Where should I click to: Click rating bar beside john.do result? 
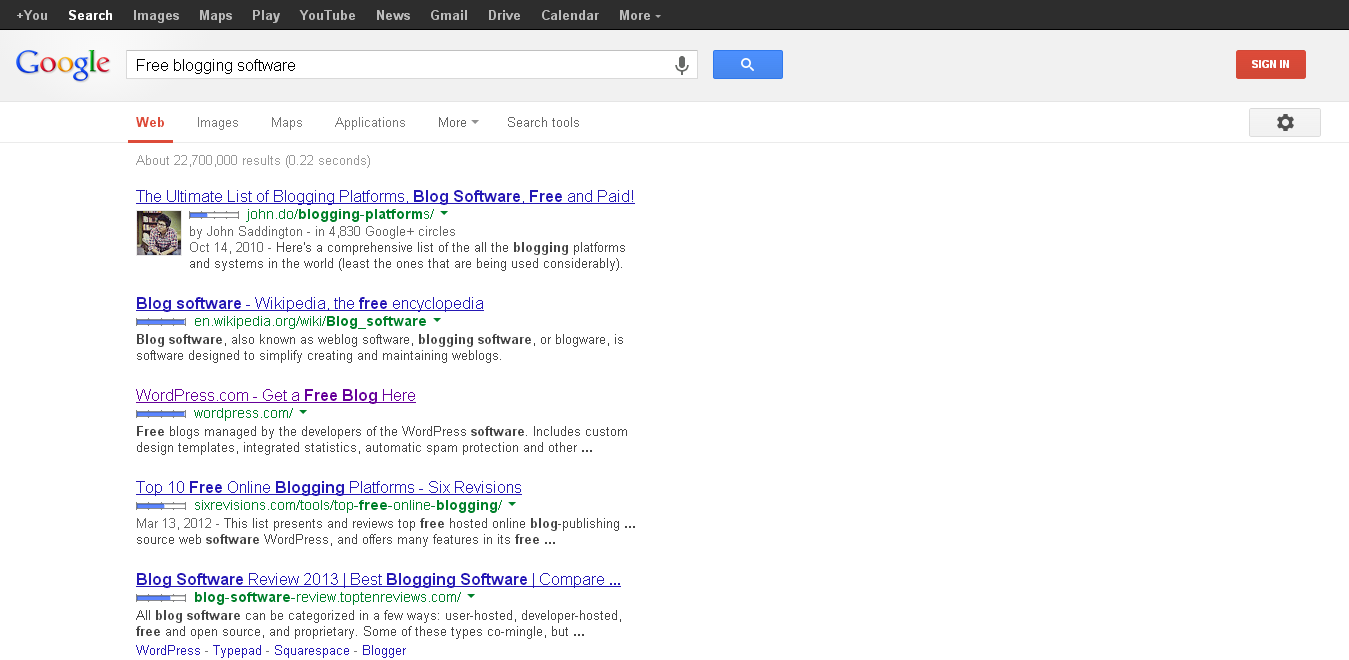(x=214, y=215)
